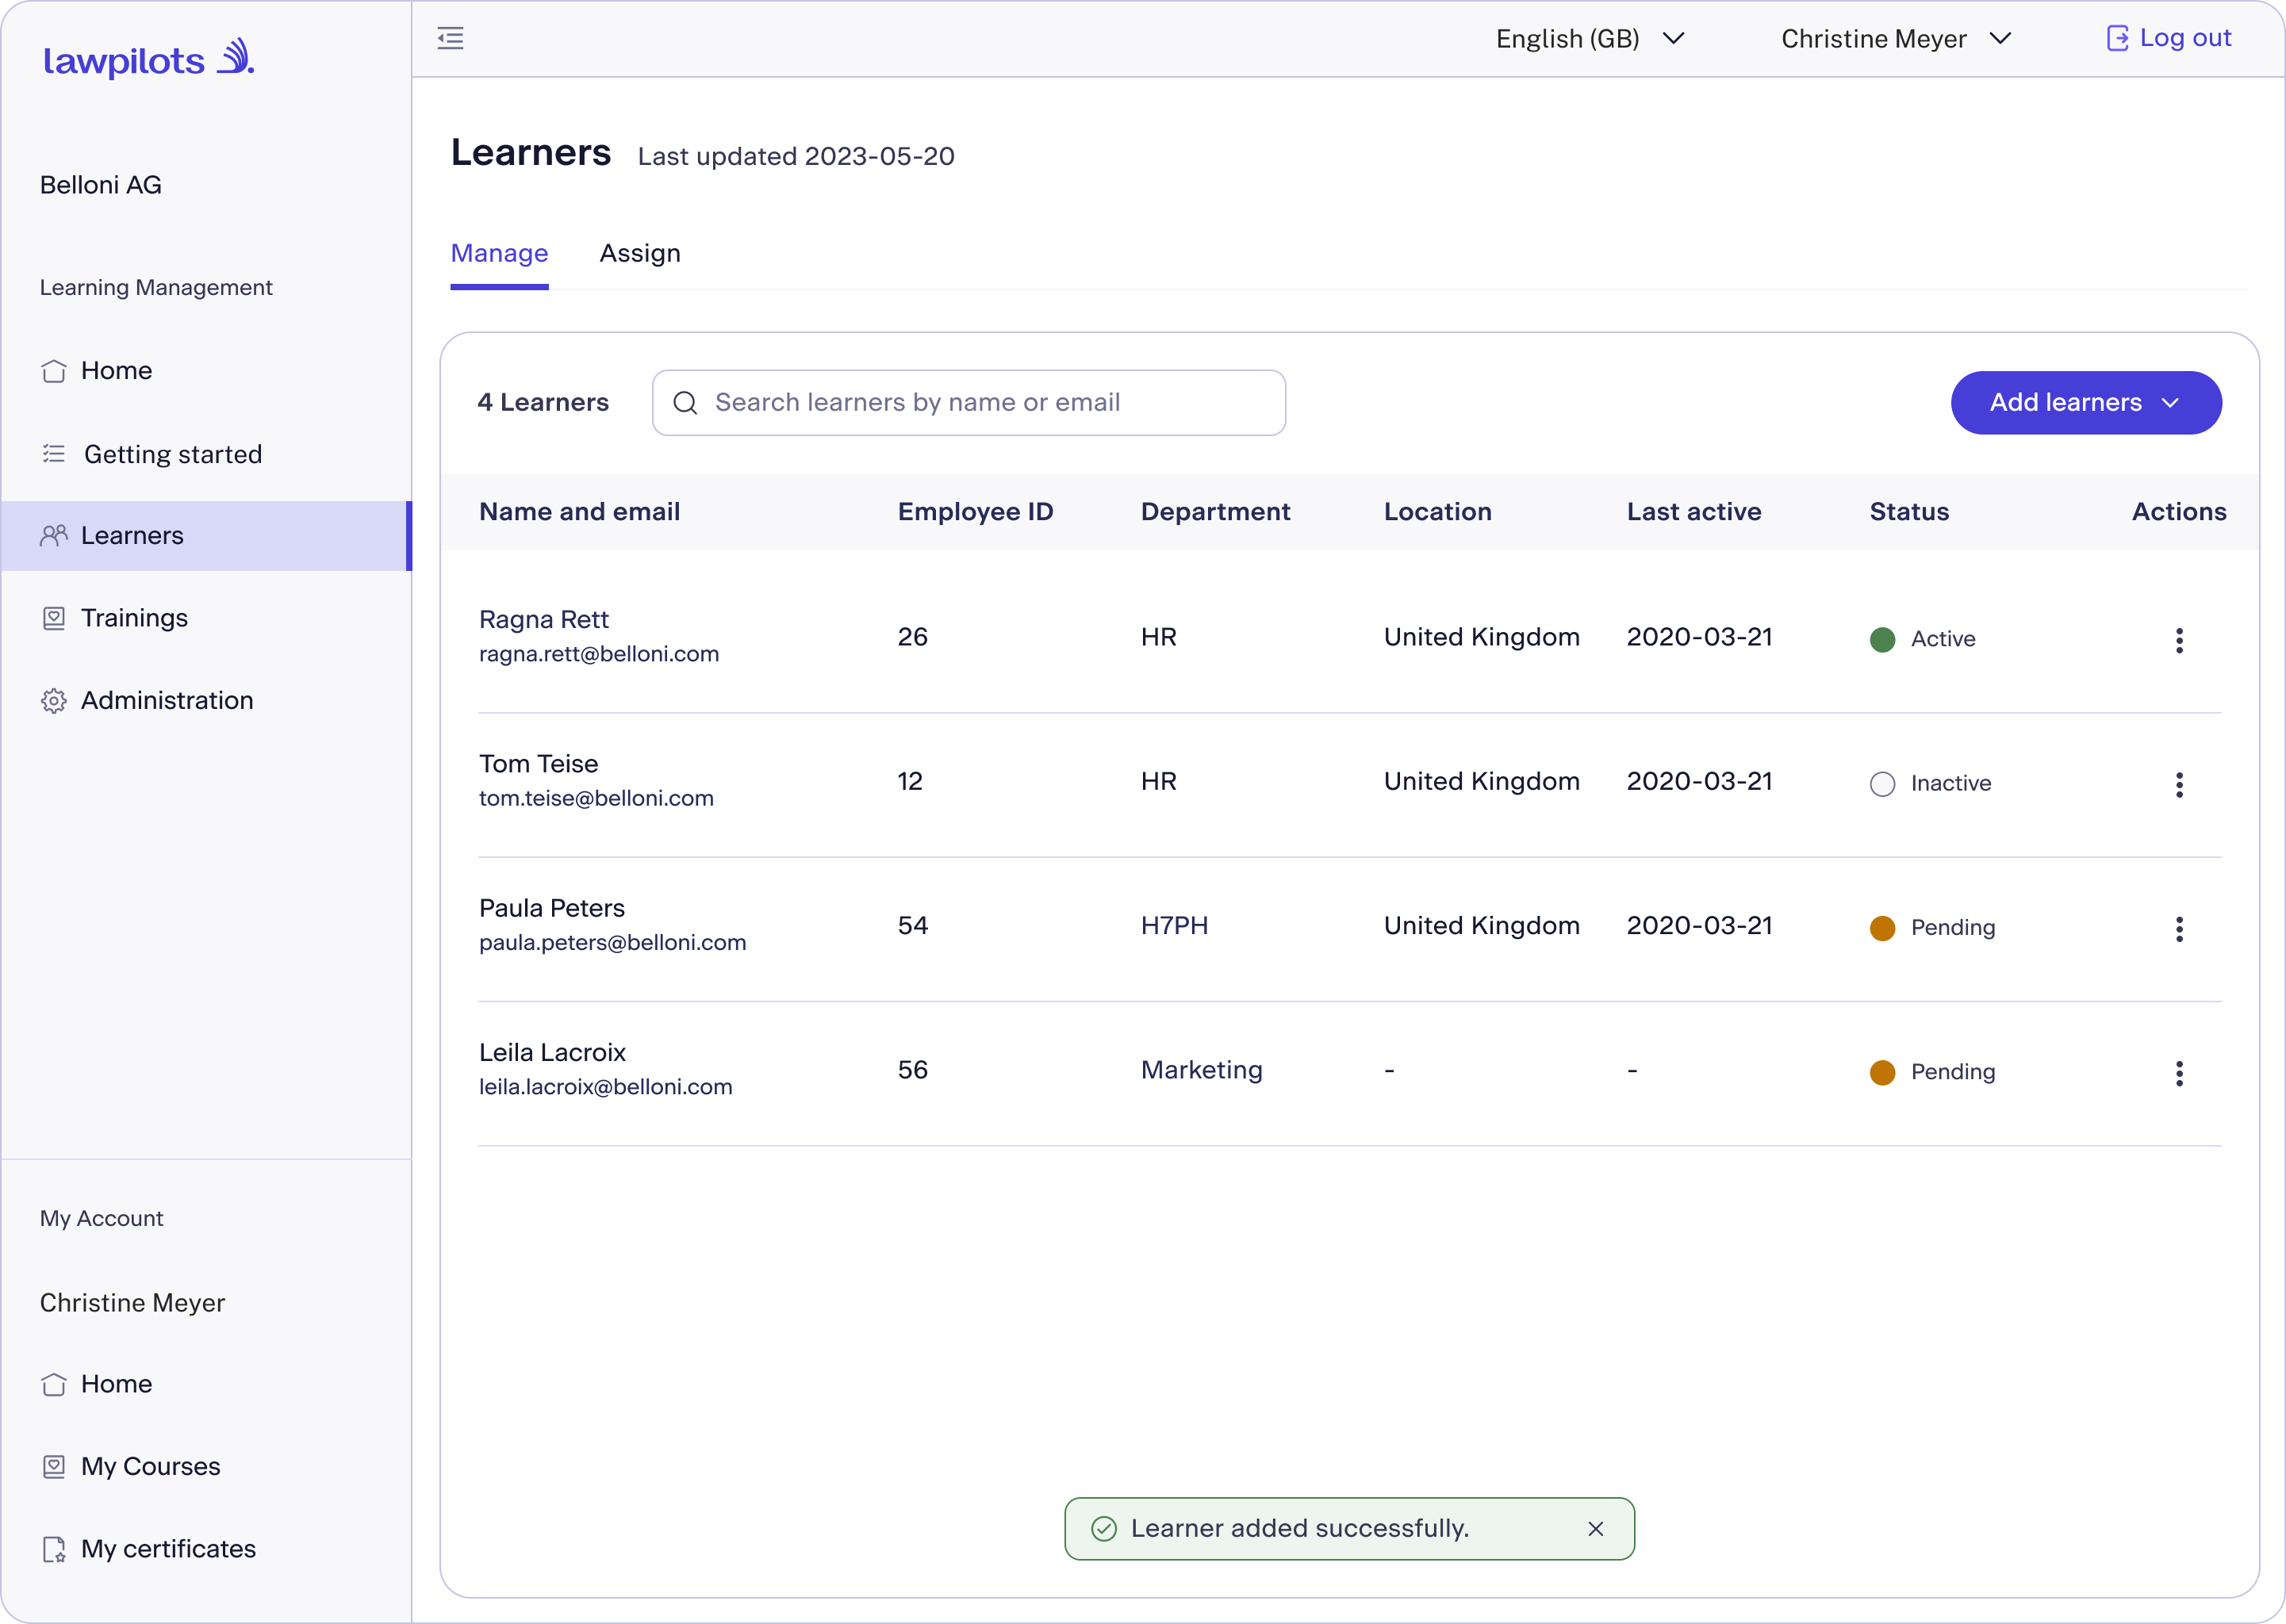Click the Belloni AG company name
The width and height of the screenshot is (2286, 1624).
click(x=101, y=185)
